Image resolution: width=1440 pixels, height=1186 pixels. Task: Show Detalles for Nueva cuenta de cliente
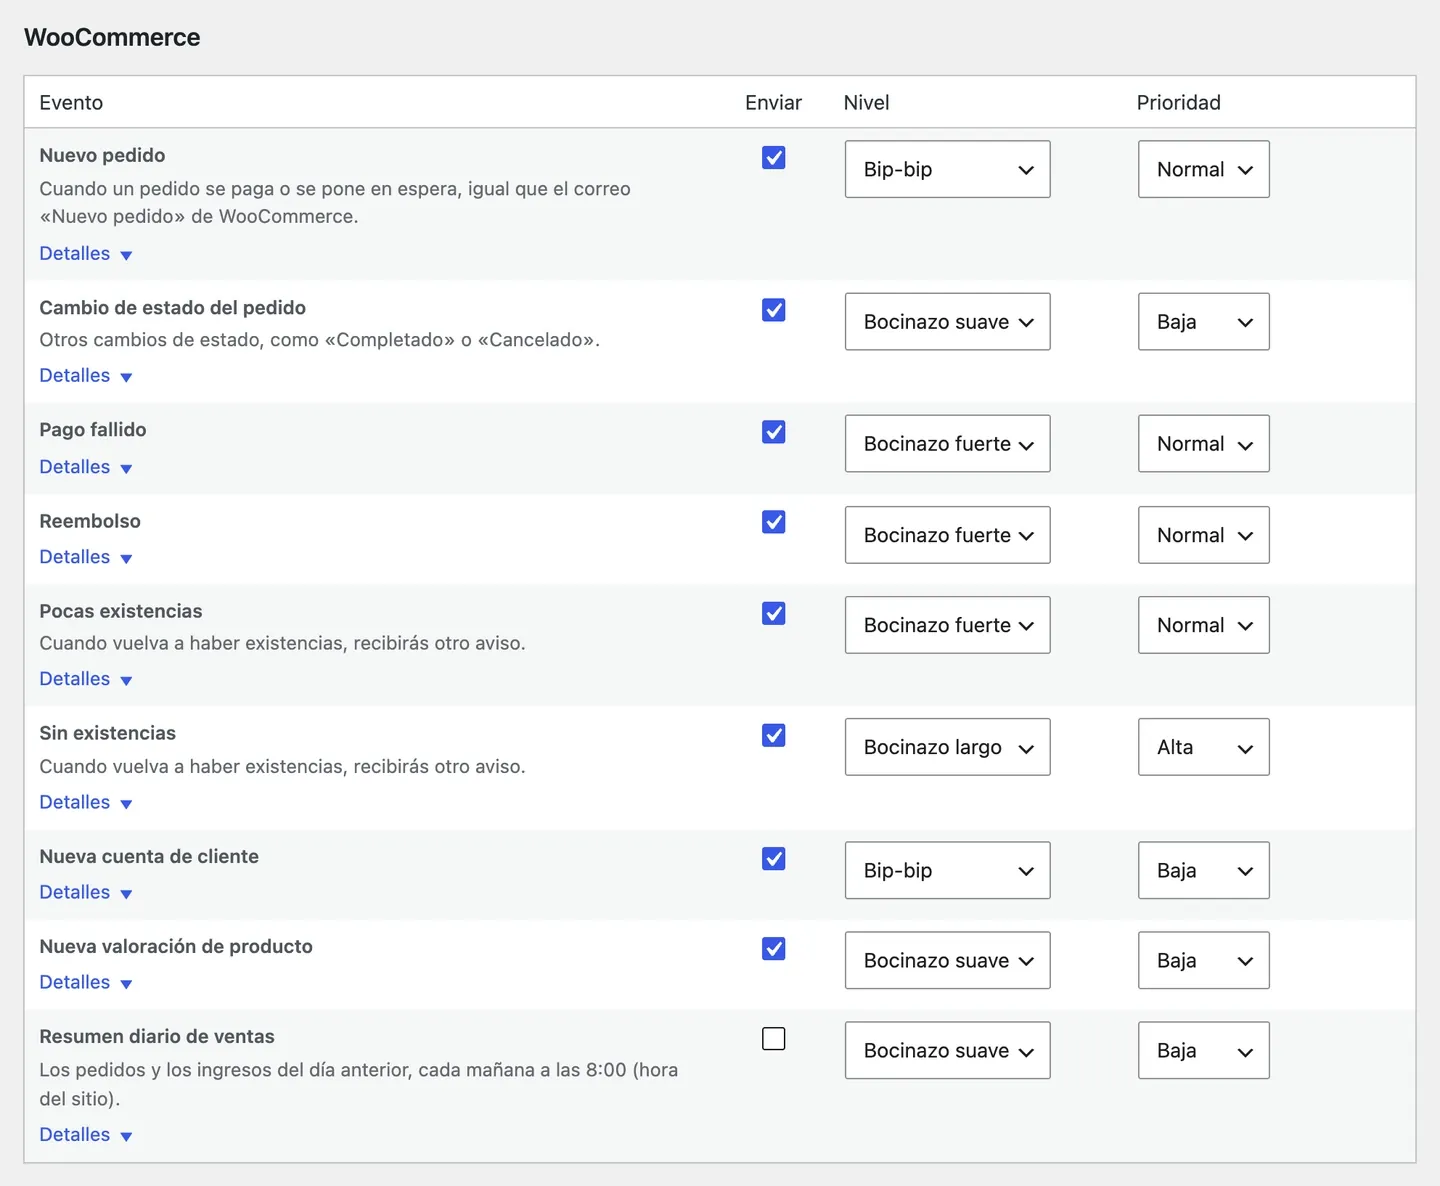pos(86,893)
